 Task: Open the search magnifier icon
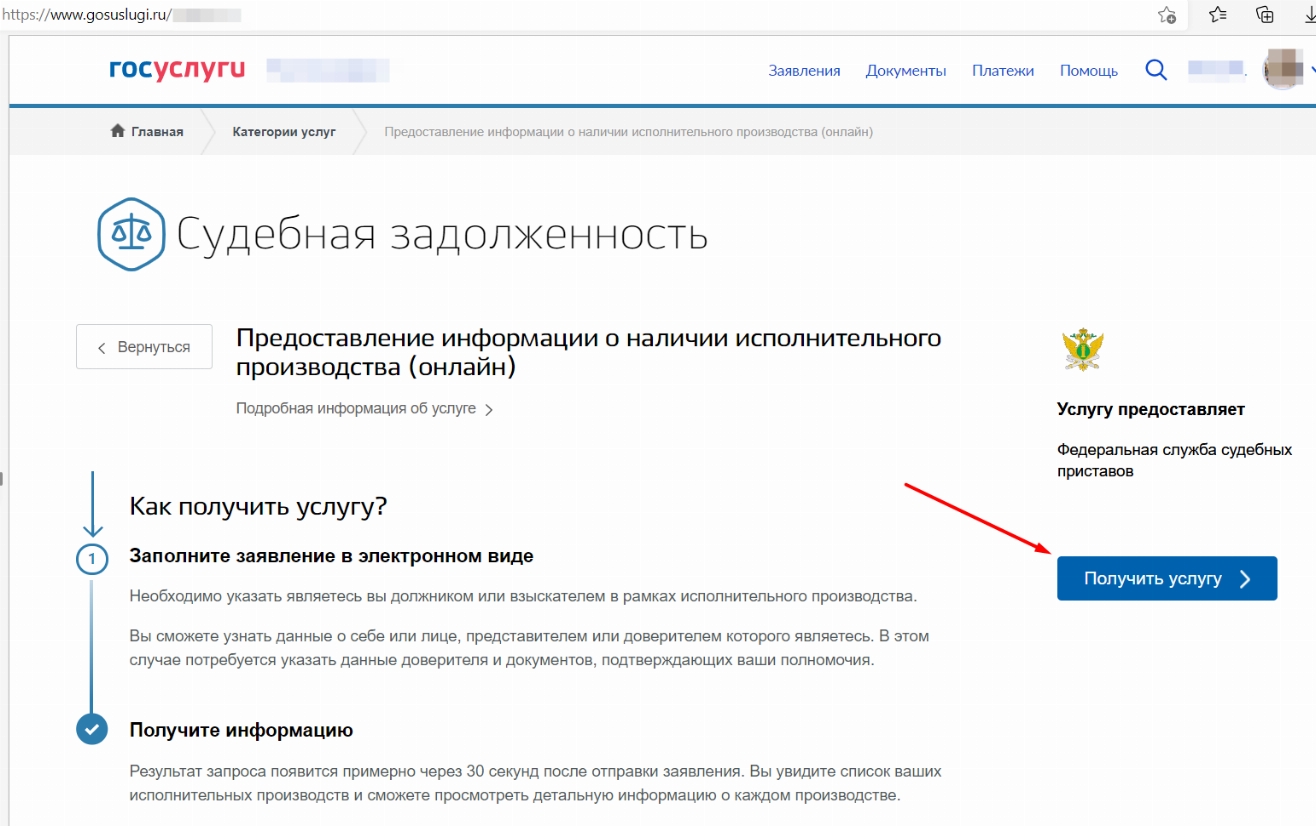1156,70
